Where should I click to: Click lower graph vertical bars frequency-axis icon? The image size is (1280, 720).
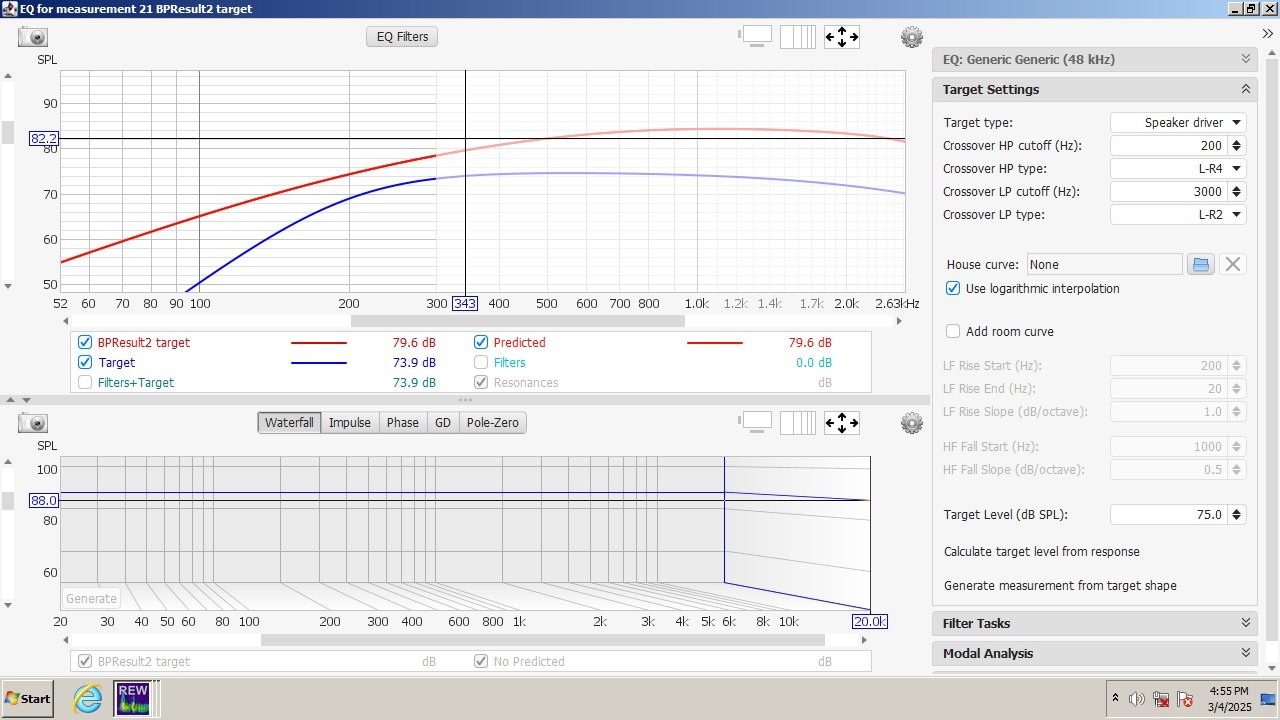798,423
